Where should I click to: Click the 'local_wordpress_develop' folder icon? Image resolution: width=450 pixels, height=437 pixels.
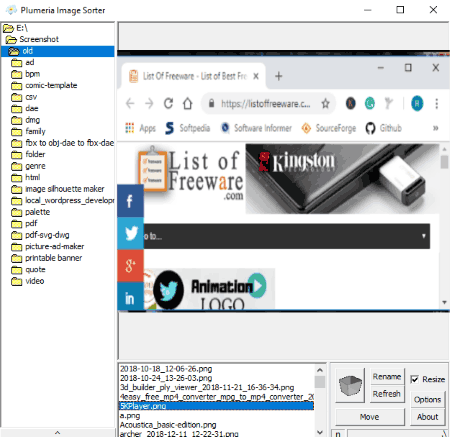point(16,201)
